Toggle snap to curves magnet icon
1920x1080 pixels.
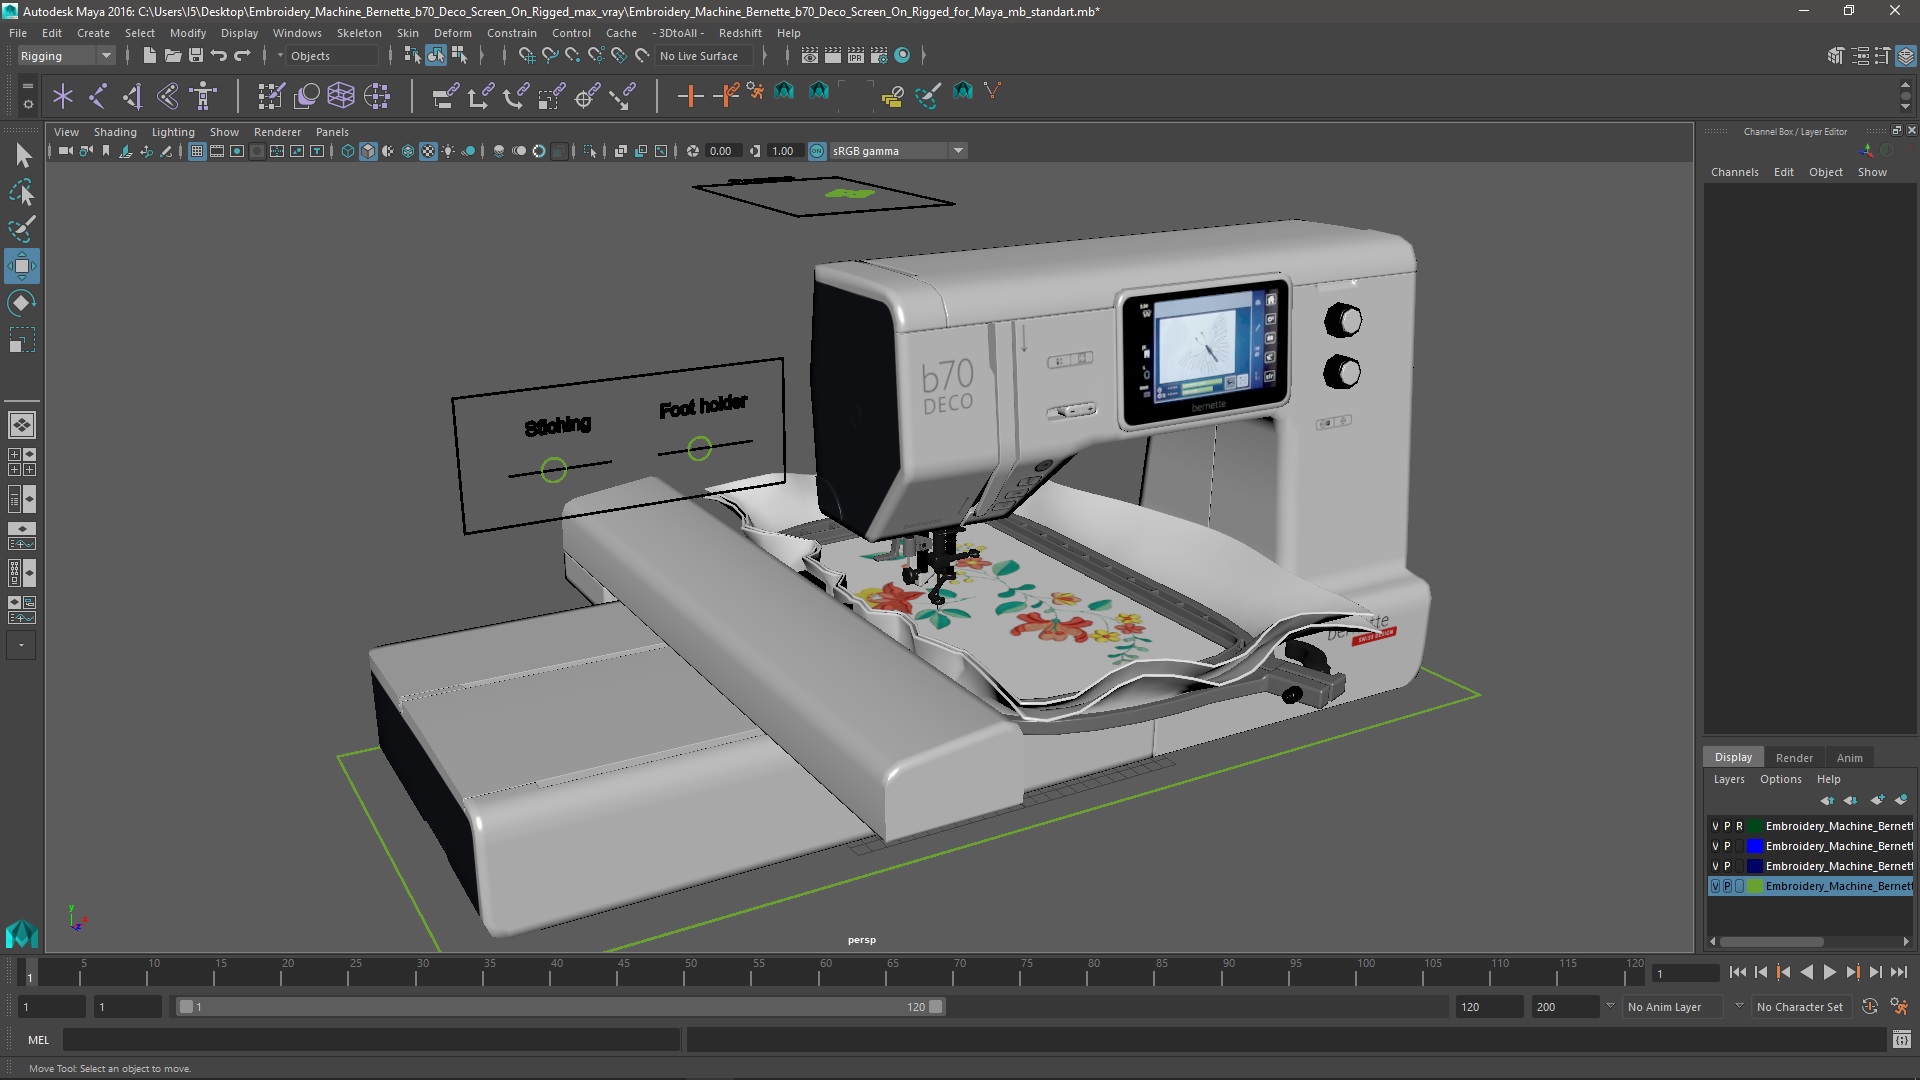tap(549, 56)
